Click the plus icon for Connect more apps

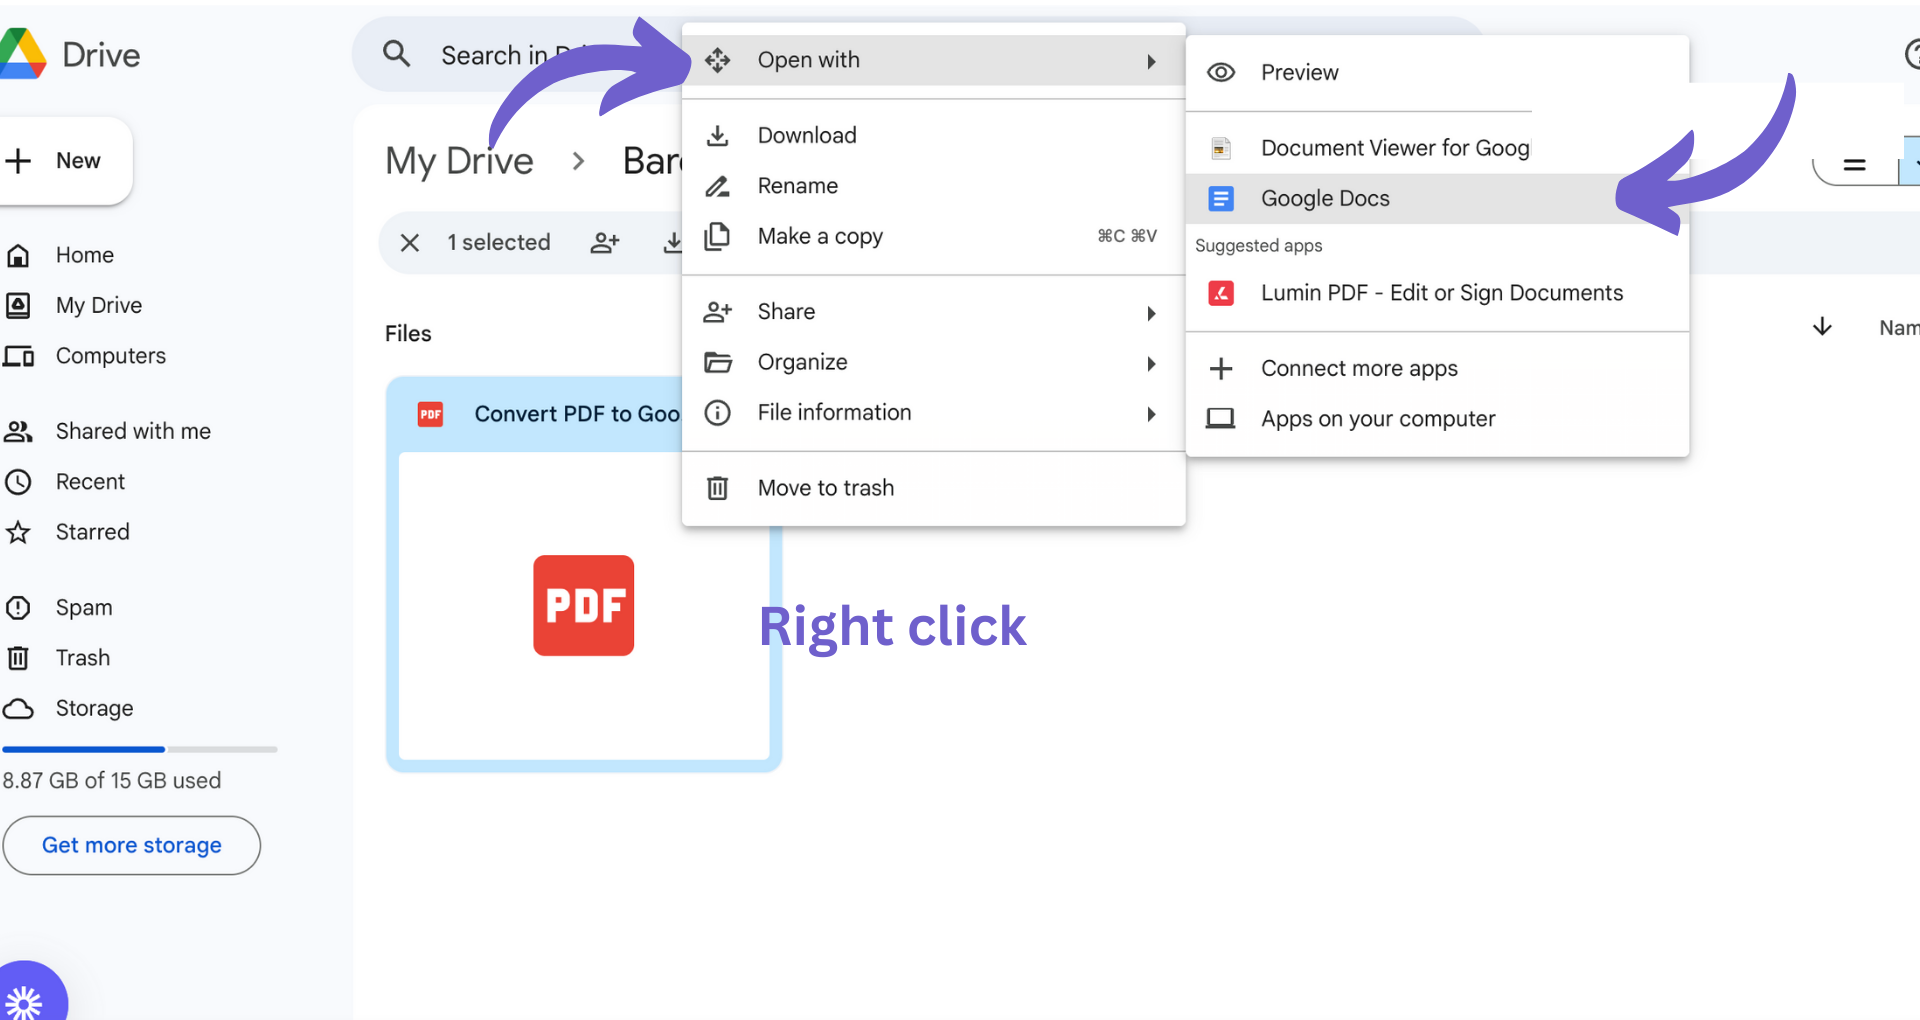1221,368
